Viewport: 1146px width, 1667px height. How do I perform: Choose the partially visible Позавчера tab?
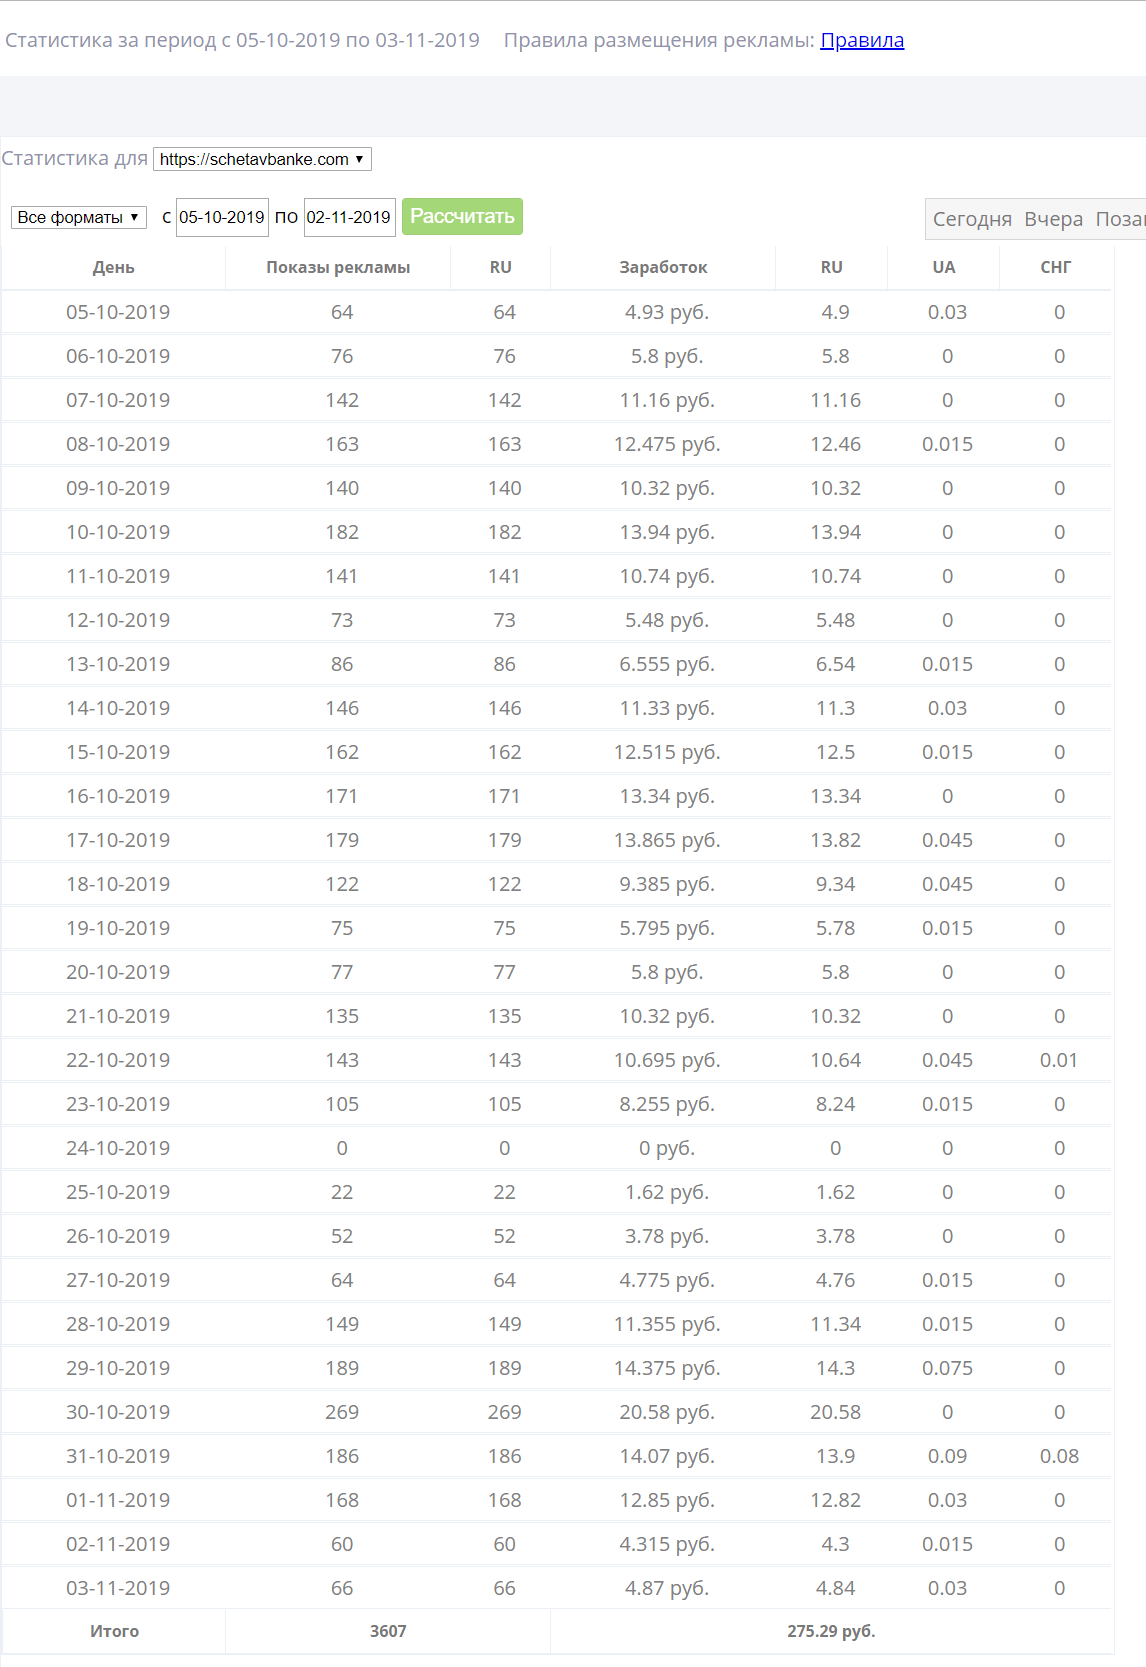point(1120,219)
